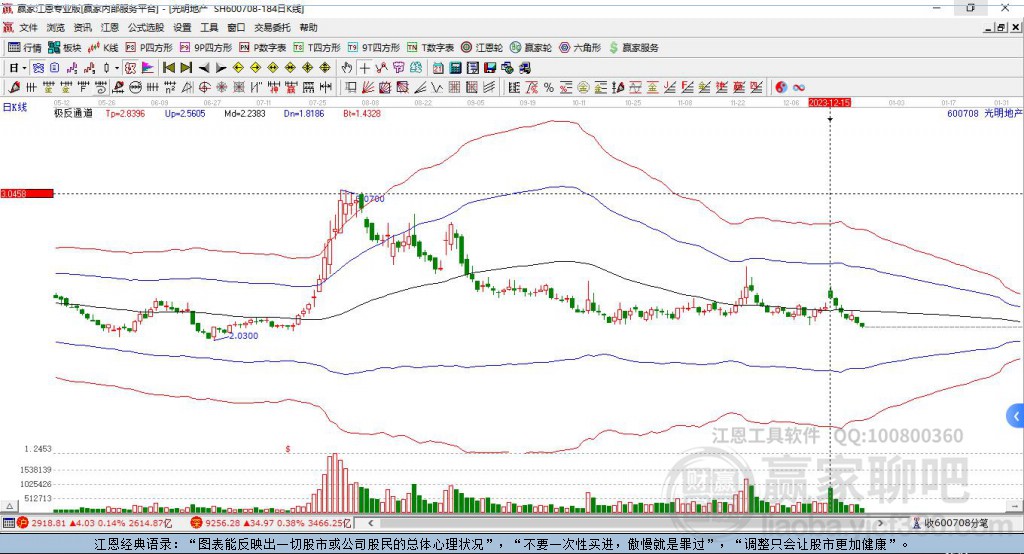The height and width of the screenshot is (554, 1024).
Task: Open the 工具 menu
Action: point(209,27)
